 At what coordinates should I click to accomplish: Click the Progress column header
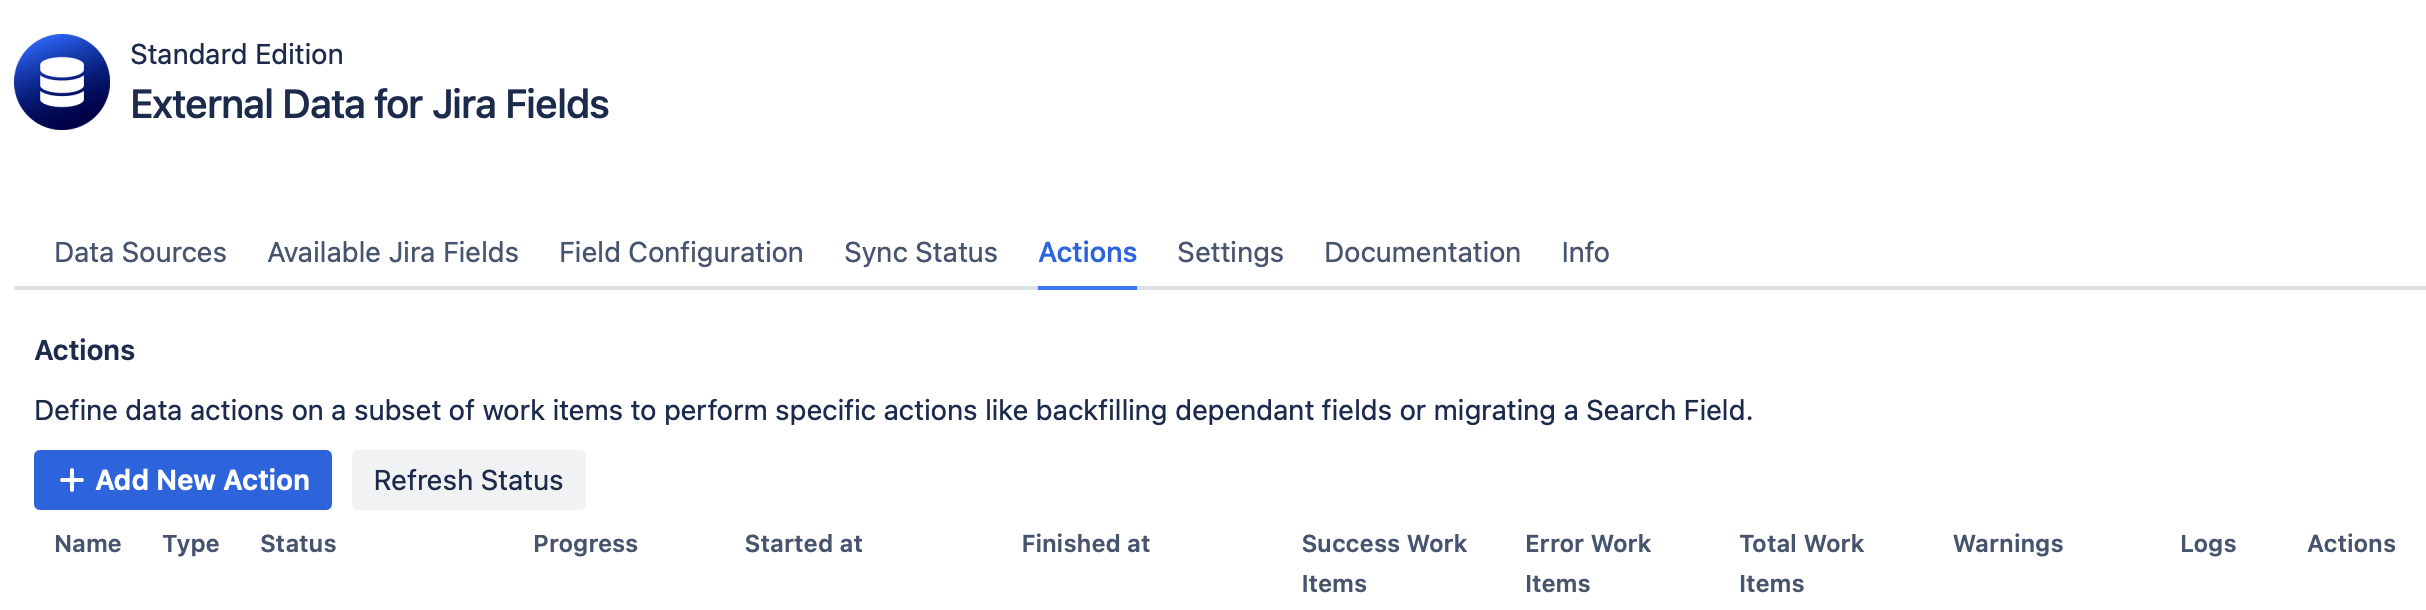coord(586,544)
